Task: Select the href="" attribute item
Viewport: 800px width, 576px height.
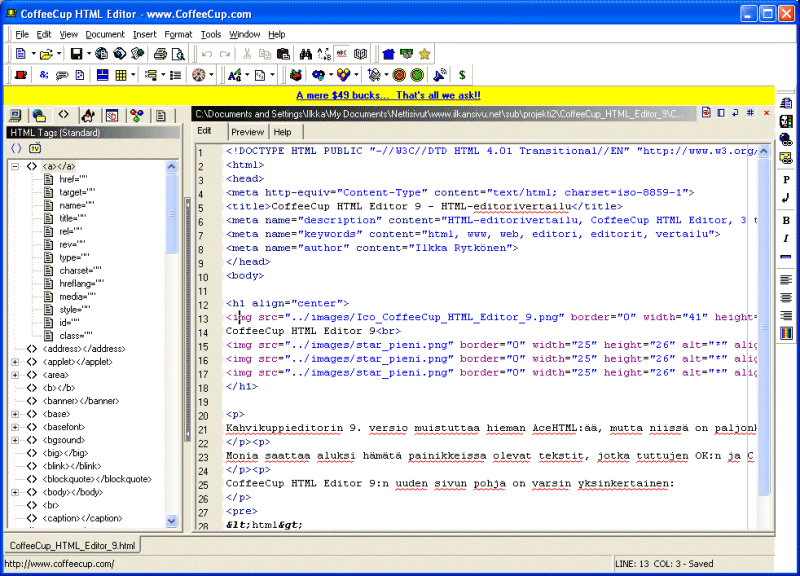Action: tap(73, 179)
